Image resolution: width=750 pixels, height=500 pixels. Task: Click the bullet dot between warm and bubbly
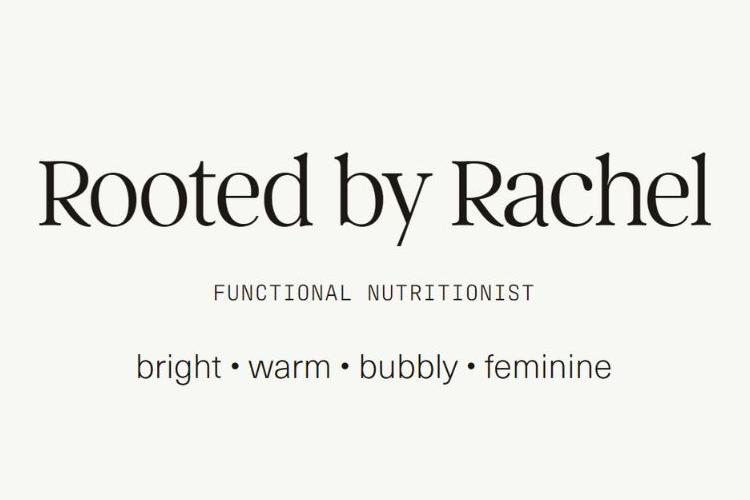point(345,367)
